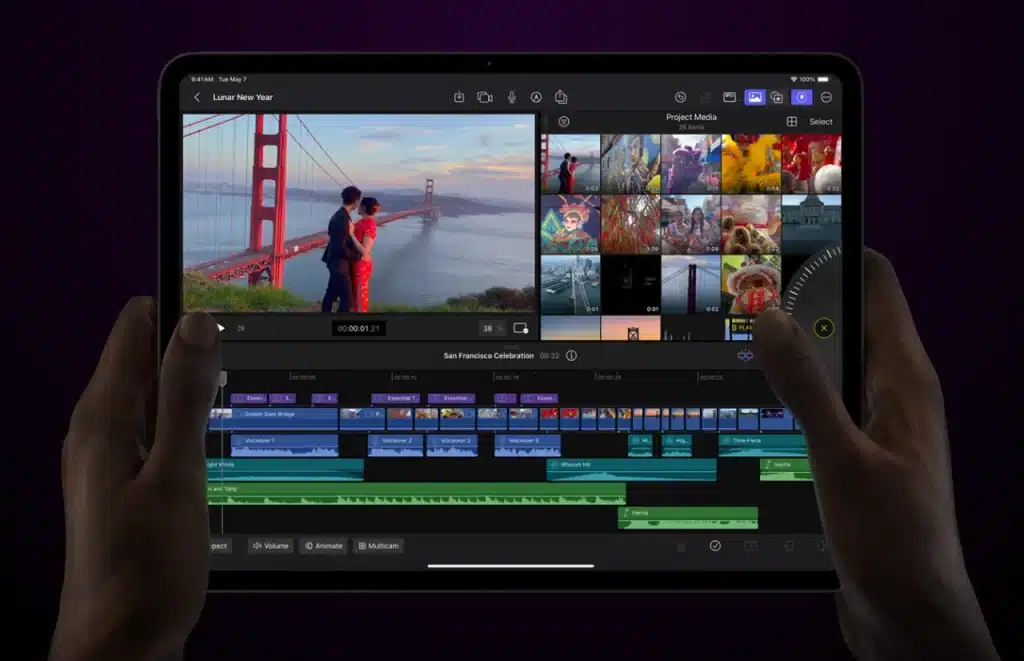Switch to the Multicam tab
1024x661 pixels.
(379, 546)
